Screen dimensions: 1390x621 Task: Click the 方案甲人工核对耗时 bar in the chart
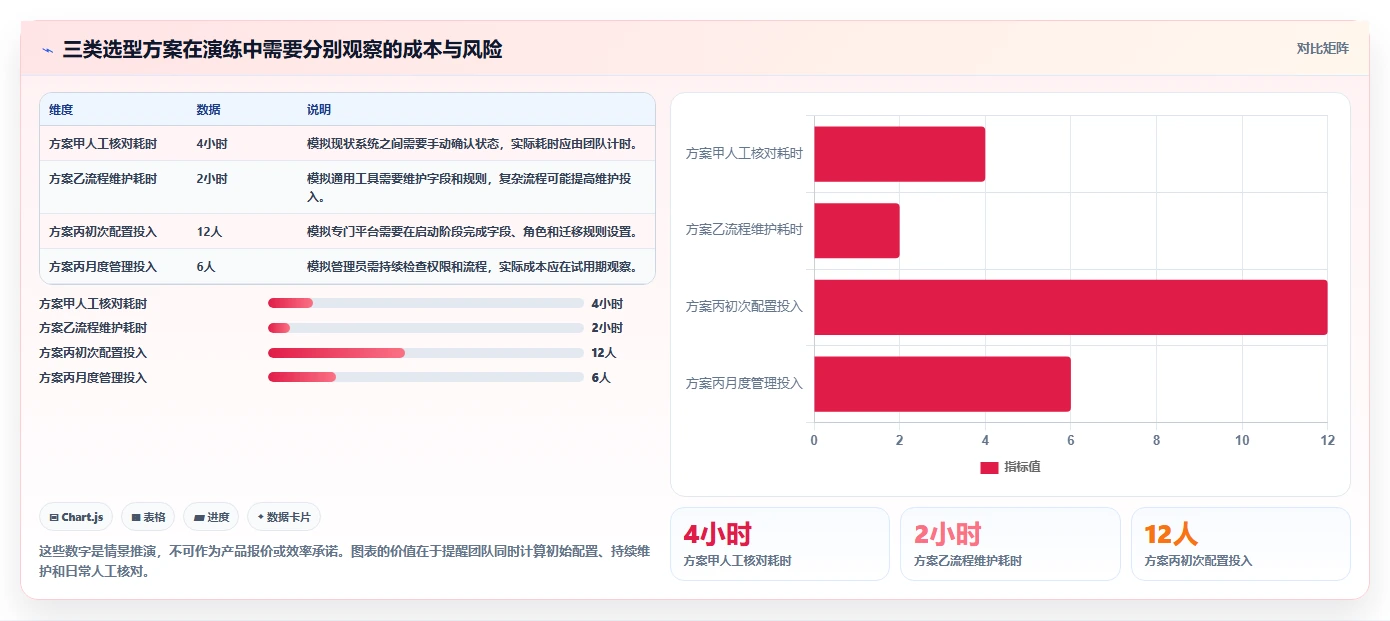click(x=900, y=154)
